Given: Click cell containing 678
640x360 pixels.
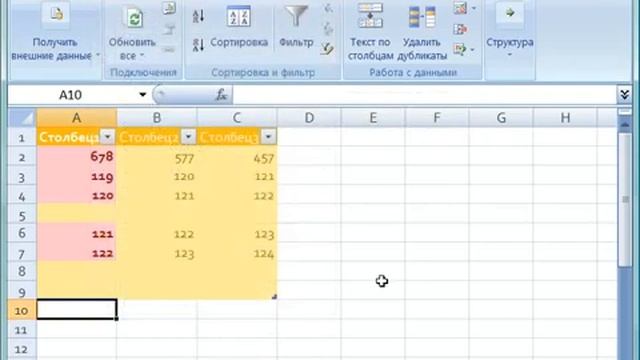Looking at the screenshot, I should pos(77,157).
